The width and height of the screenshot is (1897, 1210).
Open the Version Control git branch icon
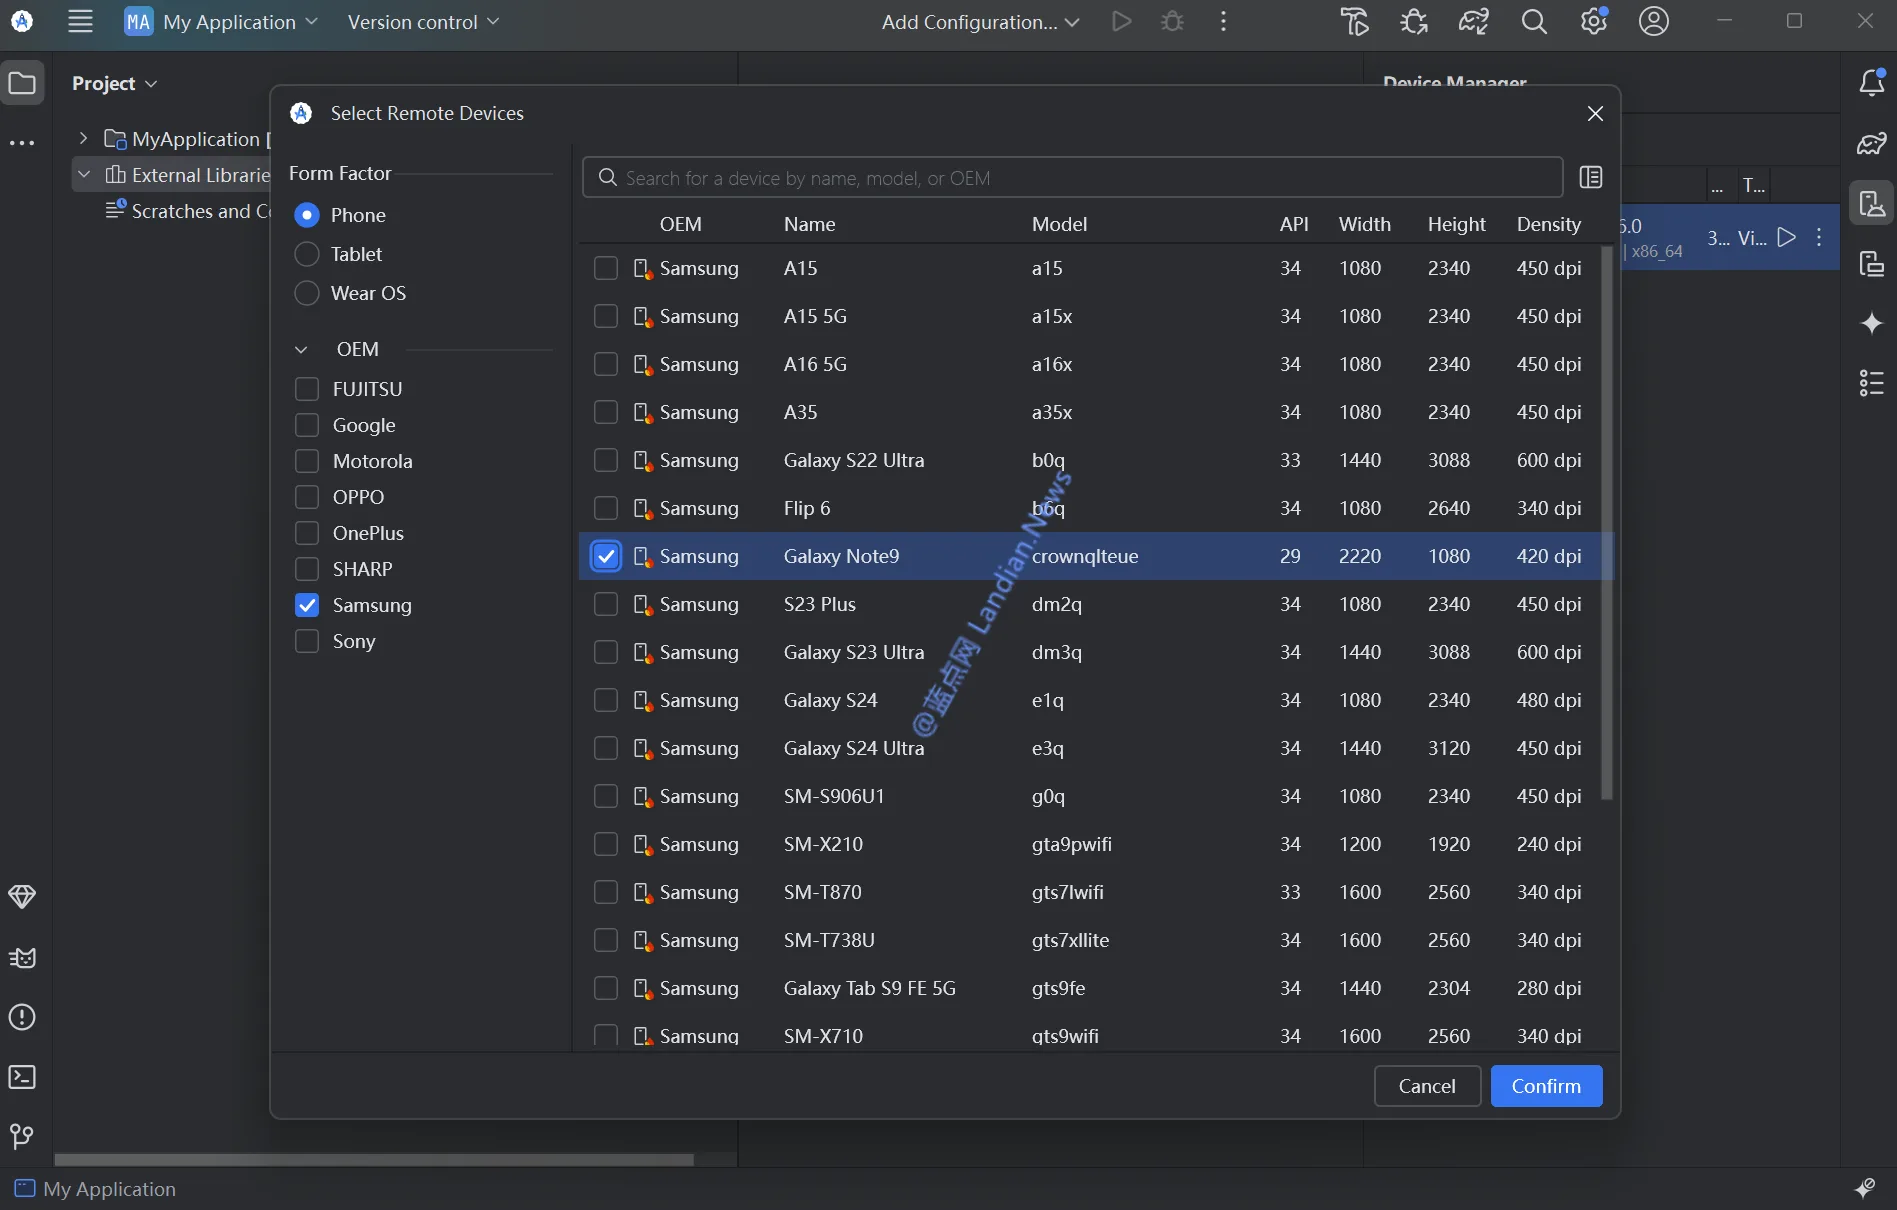click(22, 1136)
